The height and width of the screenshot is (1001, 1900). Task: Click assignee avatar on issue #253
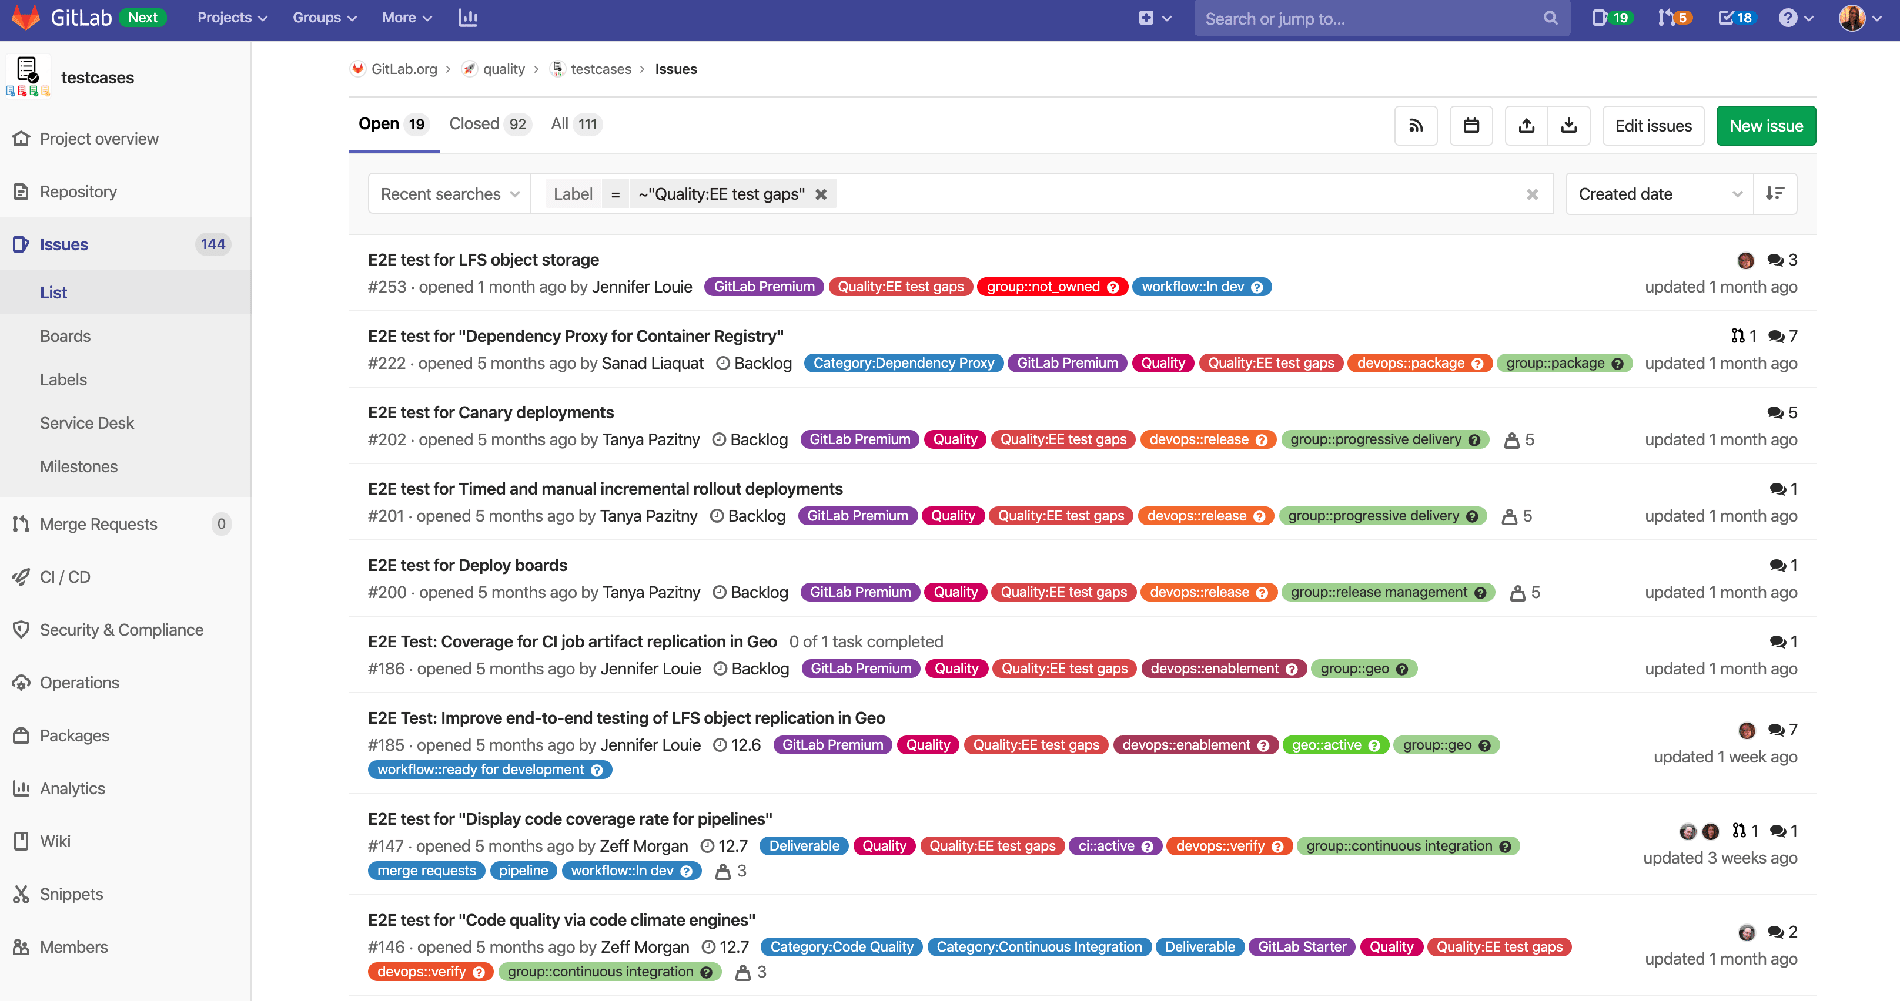[1746, 261]
